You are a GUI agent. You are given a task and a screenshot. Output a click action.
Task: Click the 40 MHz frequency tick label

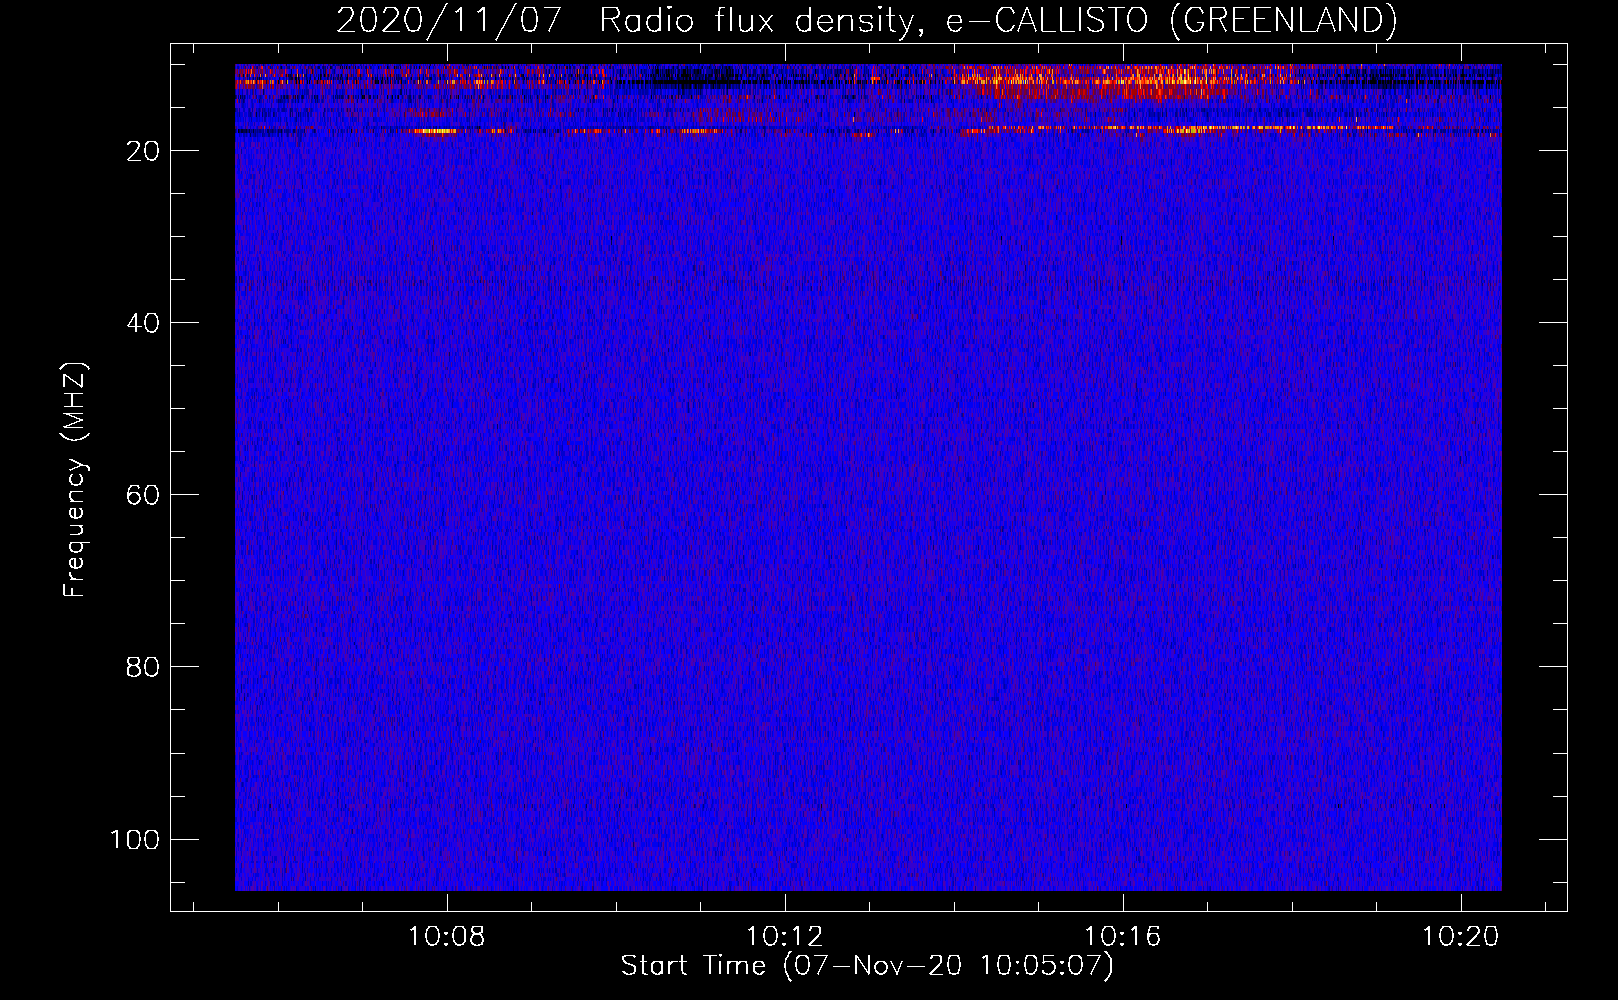tap(143, 323)
